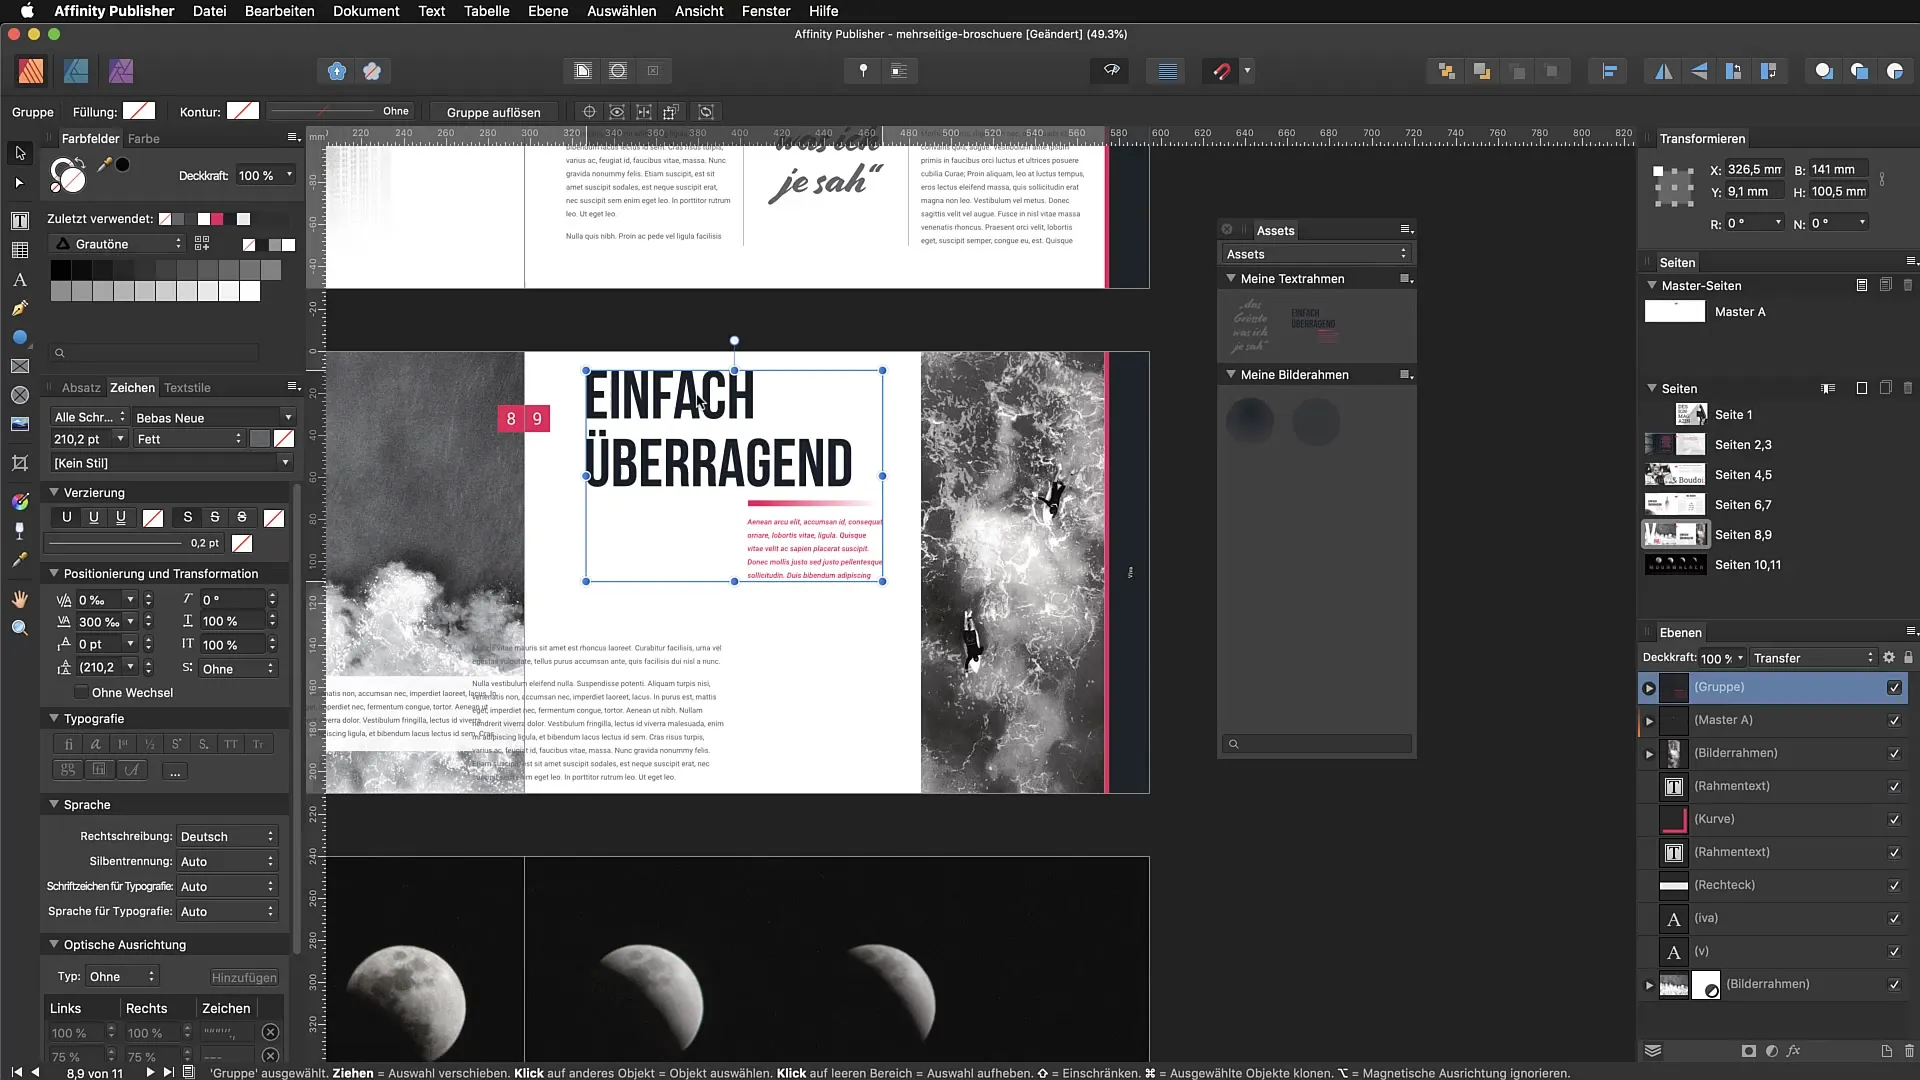Select the Crop tool
The width and height of the screenshot is (1920, 1080).
tap(19, 463)
